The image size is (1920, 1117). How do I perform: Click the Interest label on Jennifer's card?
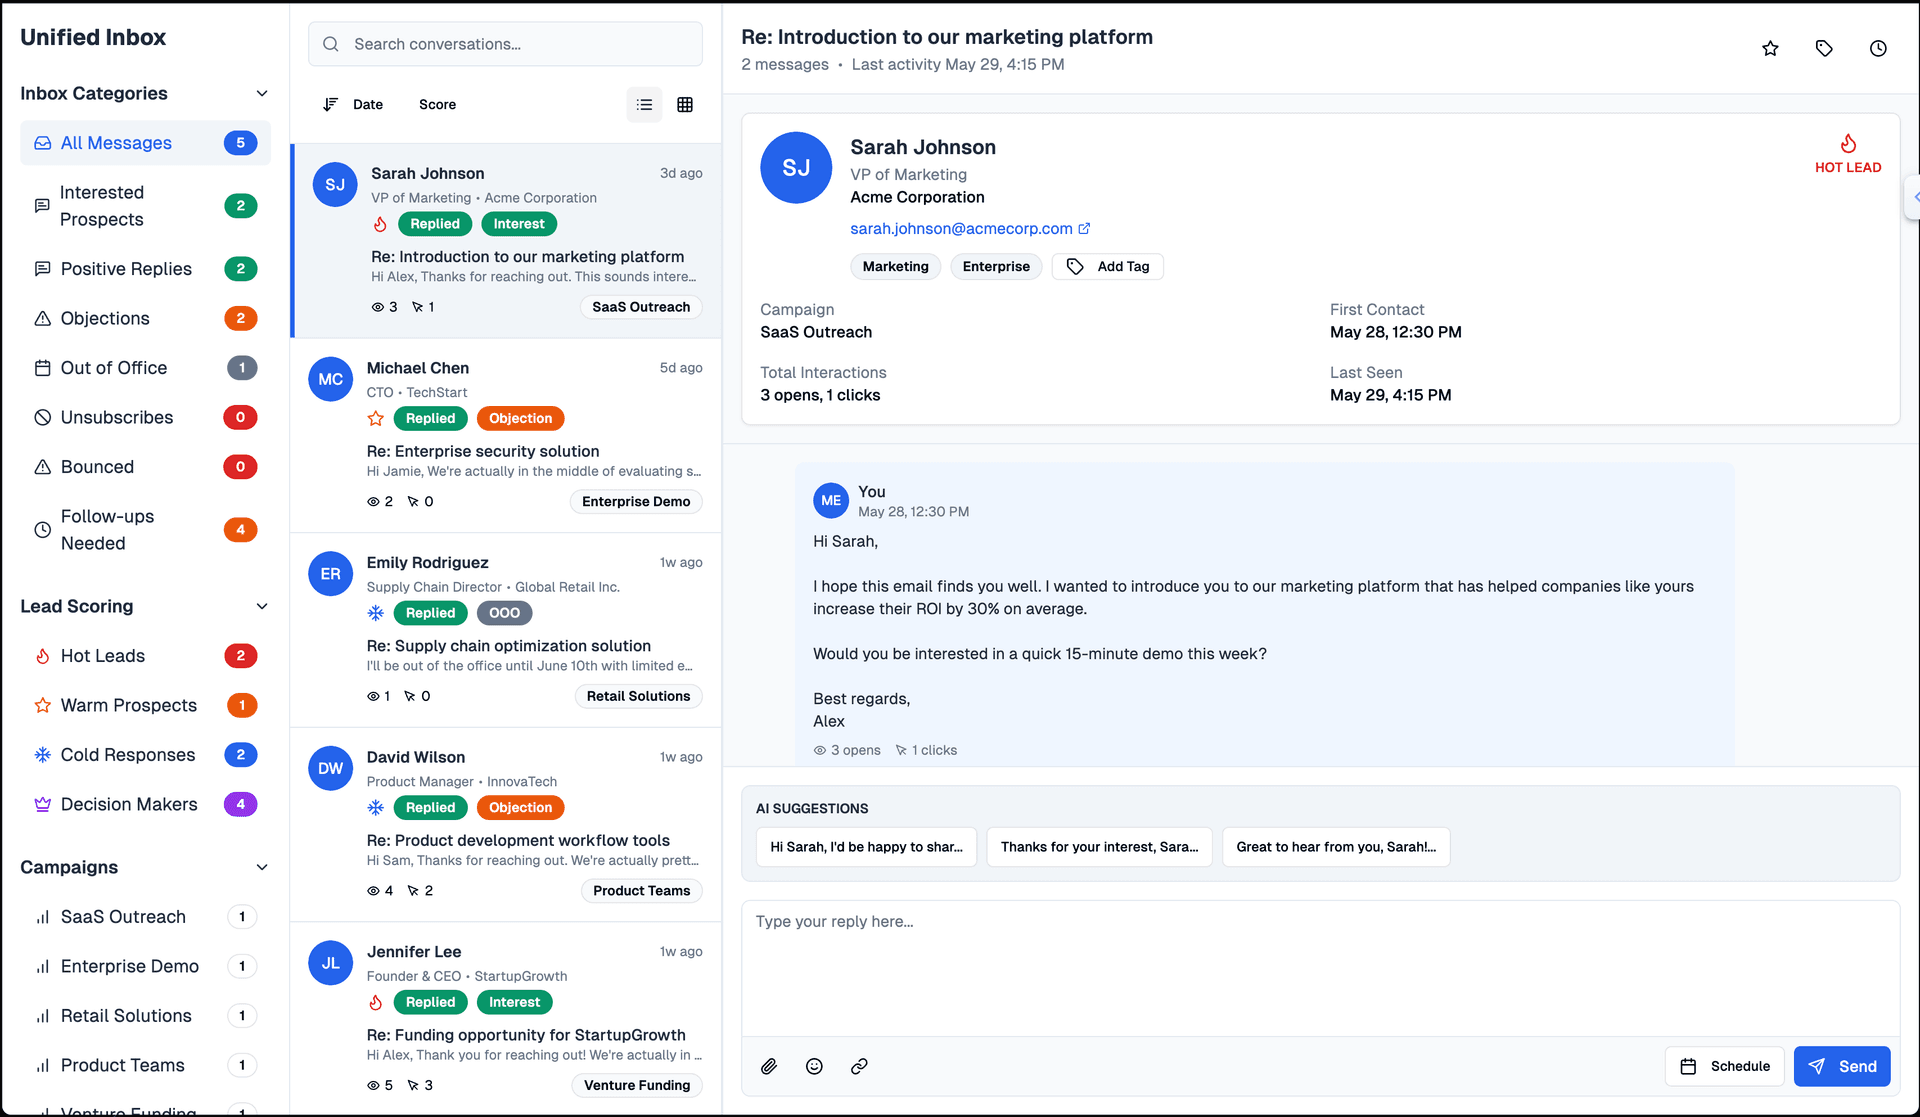click(514, 1002)
